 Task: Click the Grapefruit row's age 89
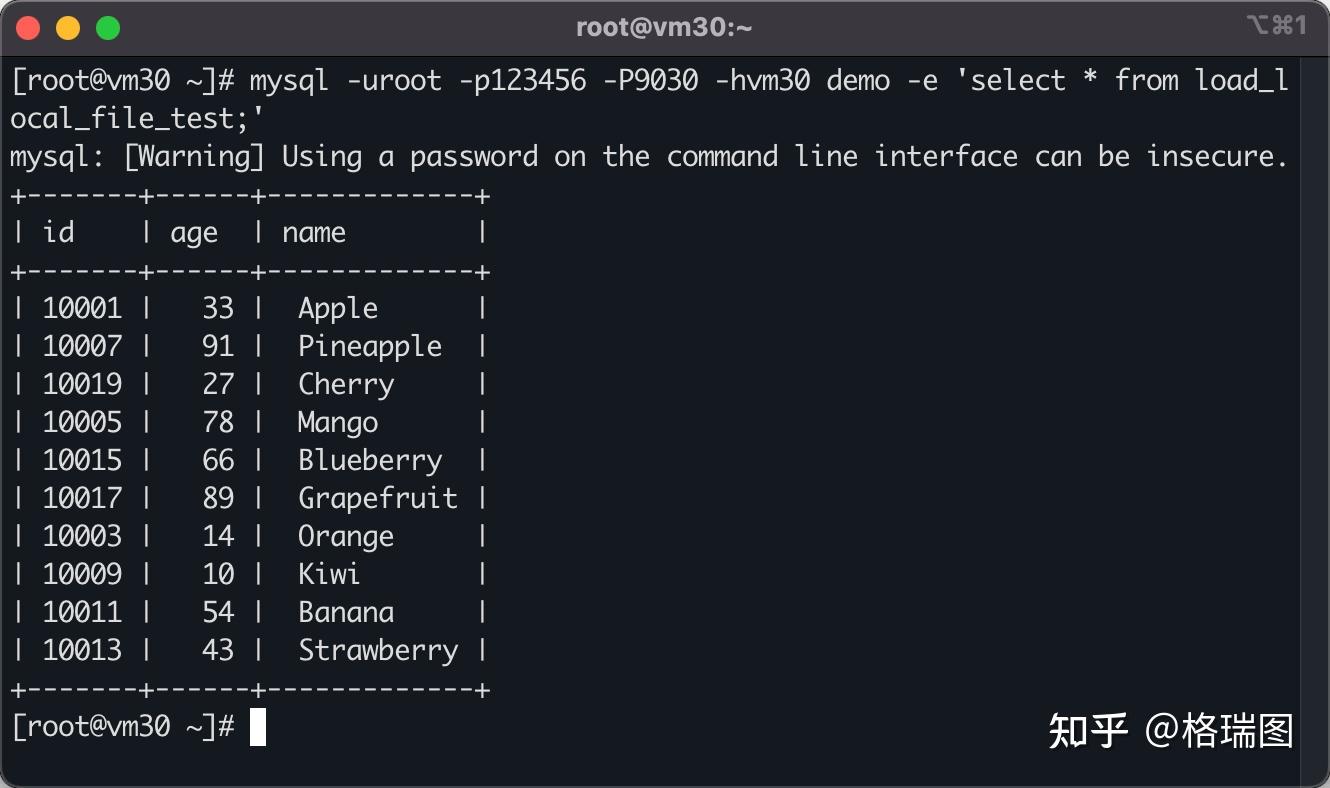(x=218, y=499)
